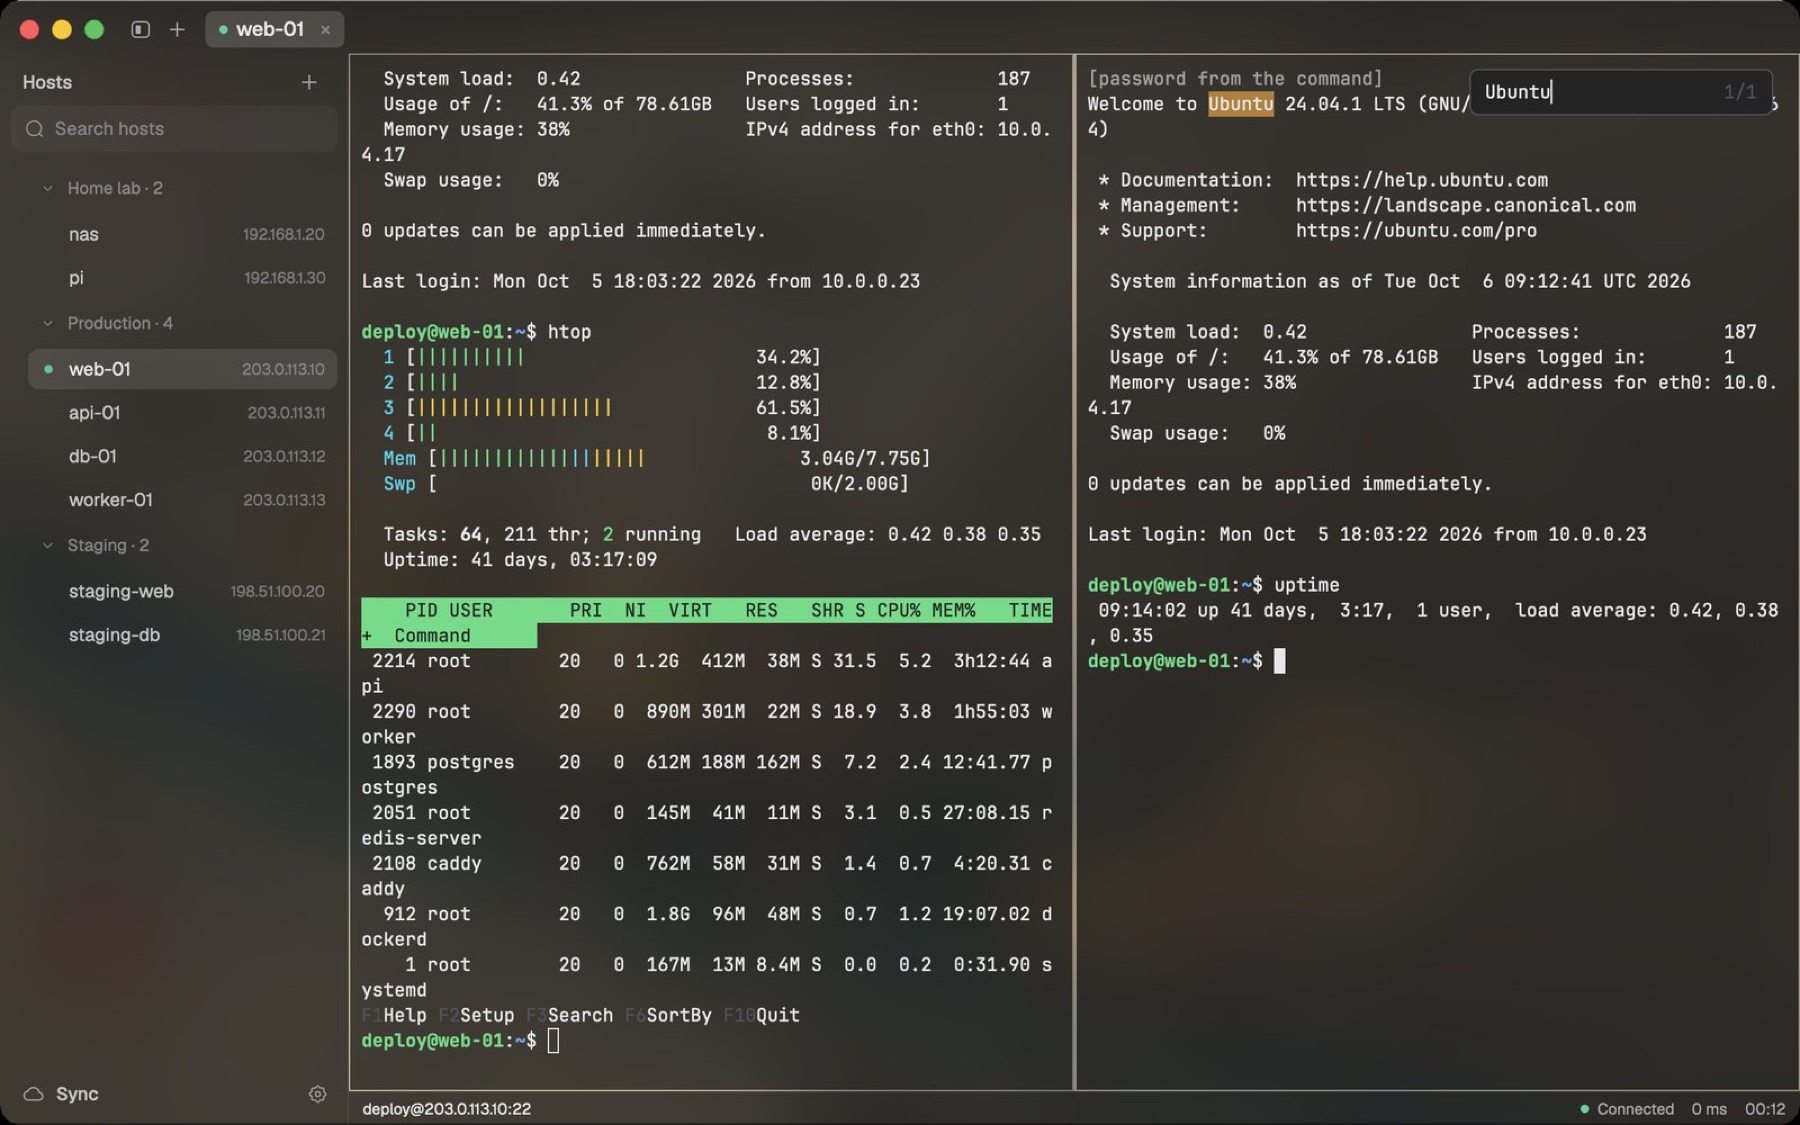This screenshot has width=1800, height=1125.
Task: Click htop F1 Help label
Action: pyautogui.click(x=394, y=1015)
